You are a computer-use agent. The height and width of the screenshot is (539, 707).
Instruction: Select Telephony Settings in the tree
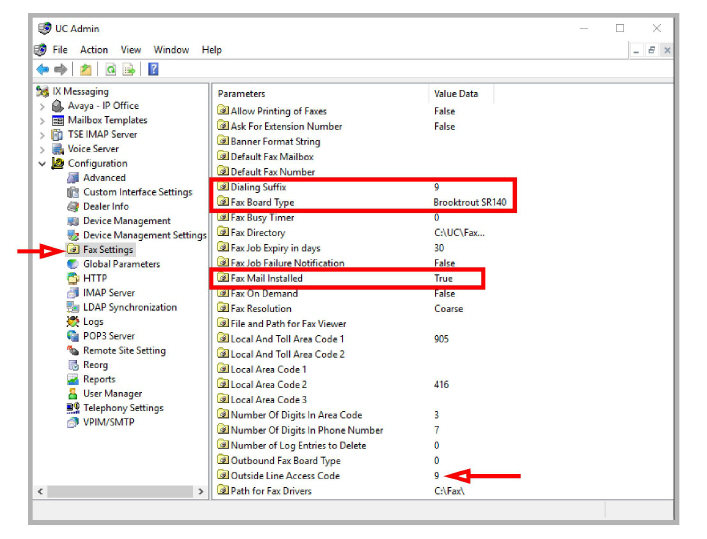(x=123, y=408)
